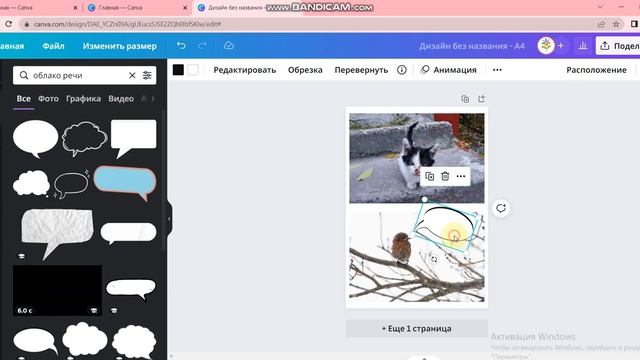This screenshot has height=360, width=640.
Task: Add page via Еще 1 страница
Action: coord(417,329)
